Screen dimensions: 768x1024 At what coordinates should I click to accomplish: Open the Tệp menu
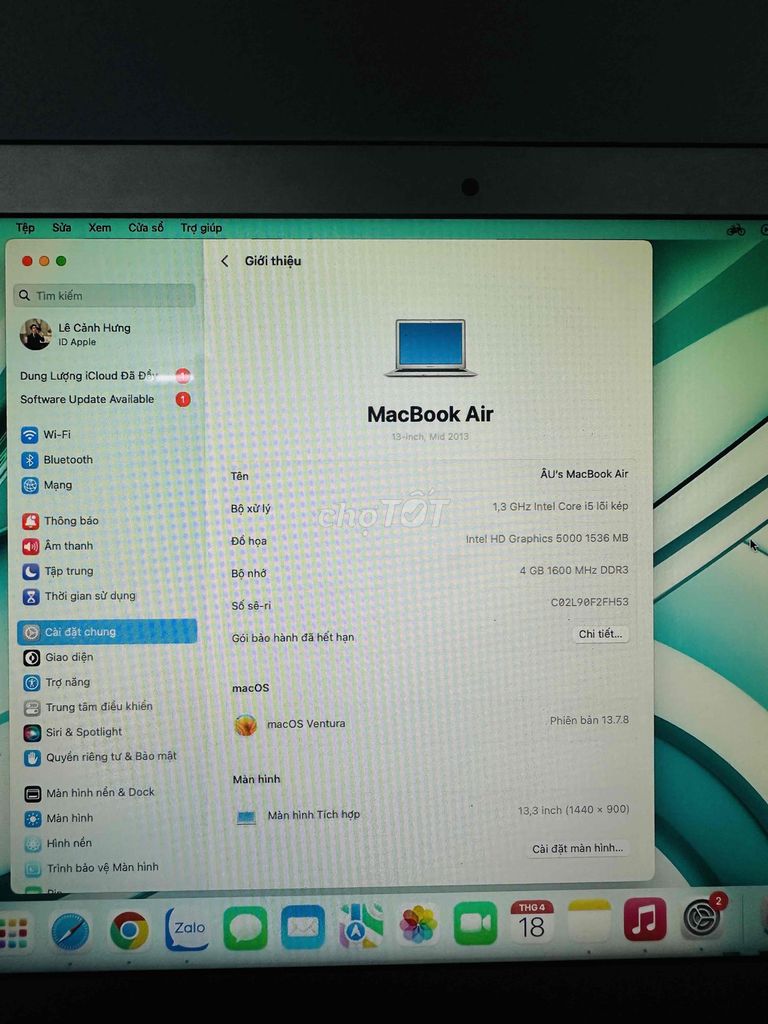pos(25,228)
